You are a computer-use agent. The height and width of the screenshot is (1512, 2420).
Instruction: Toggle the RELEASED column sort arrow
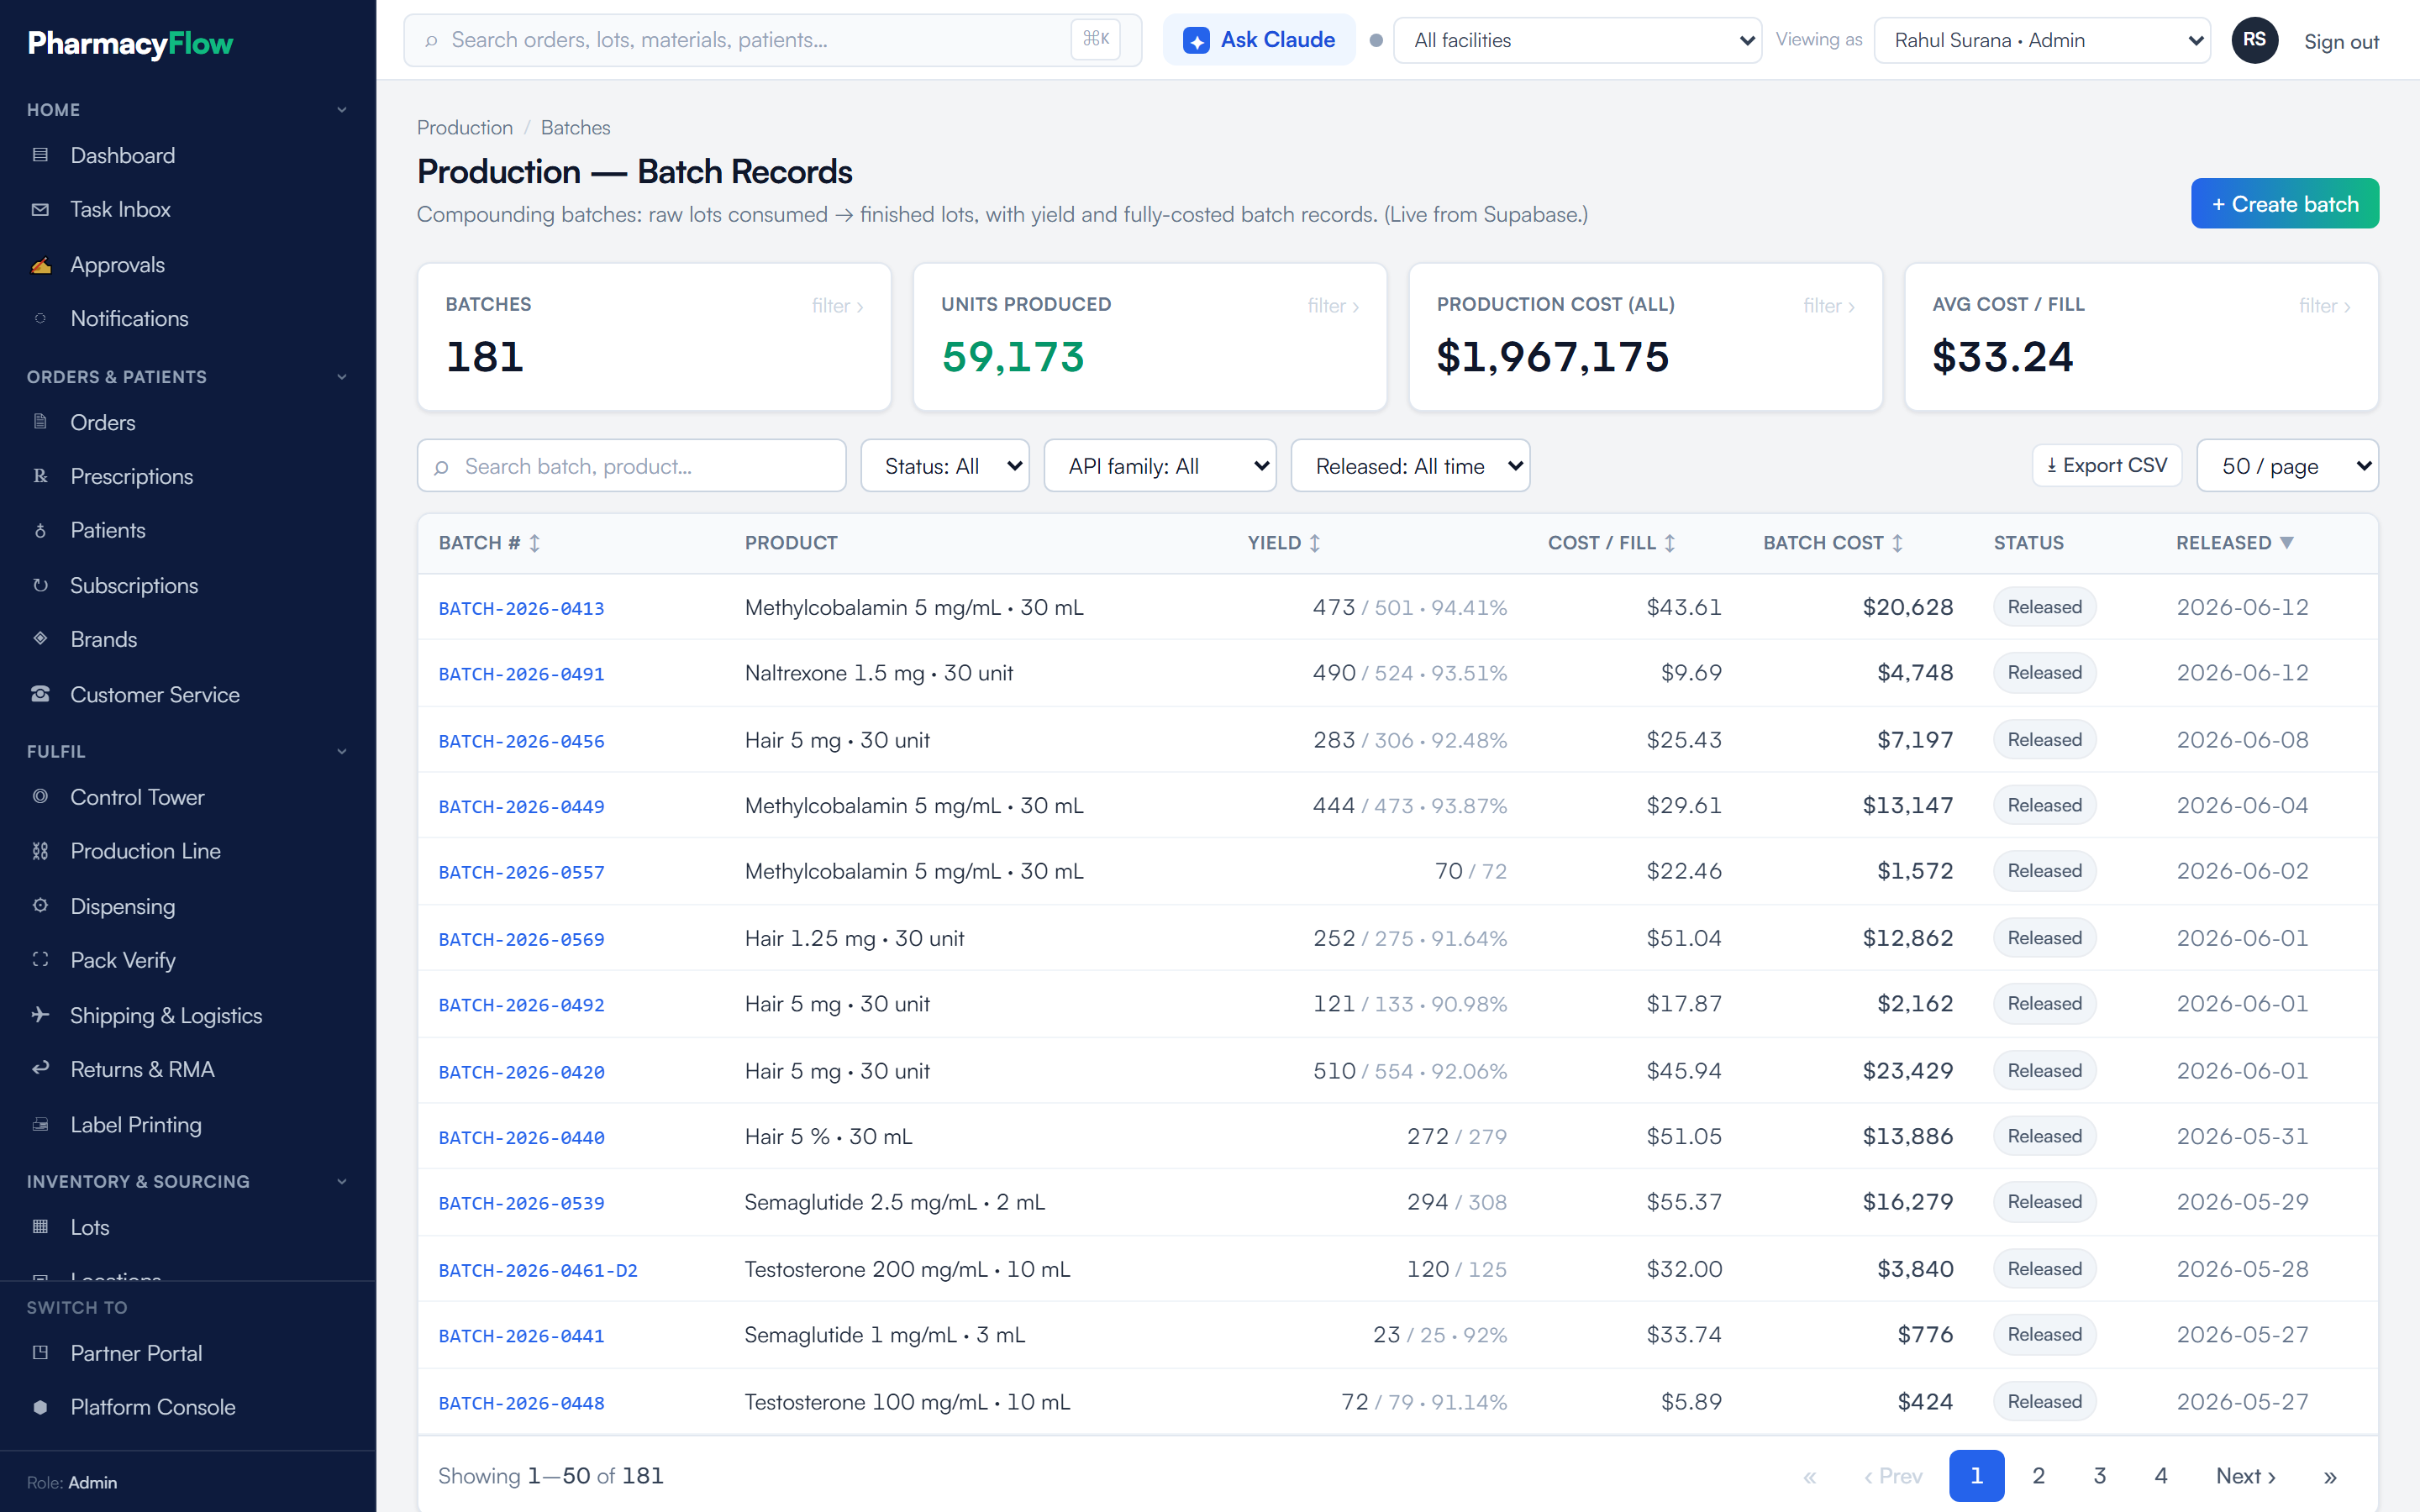[x=2287, y=543]
